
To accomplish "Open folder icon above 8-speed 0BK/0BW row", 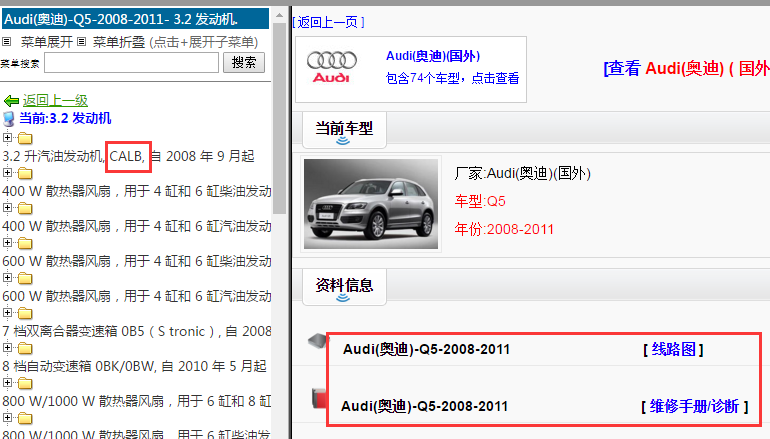I will tap(25, 348).
